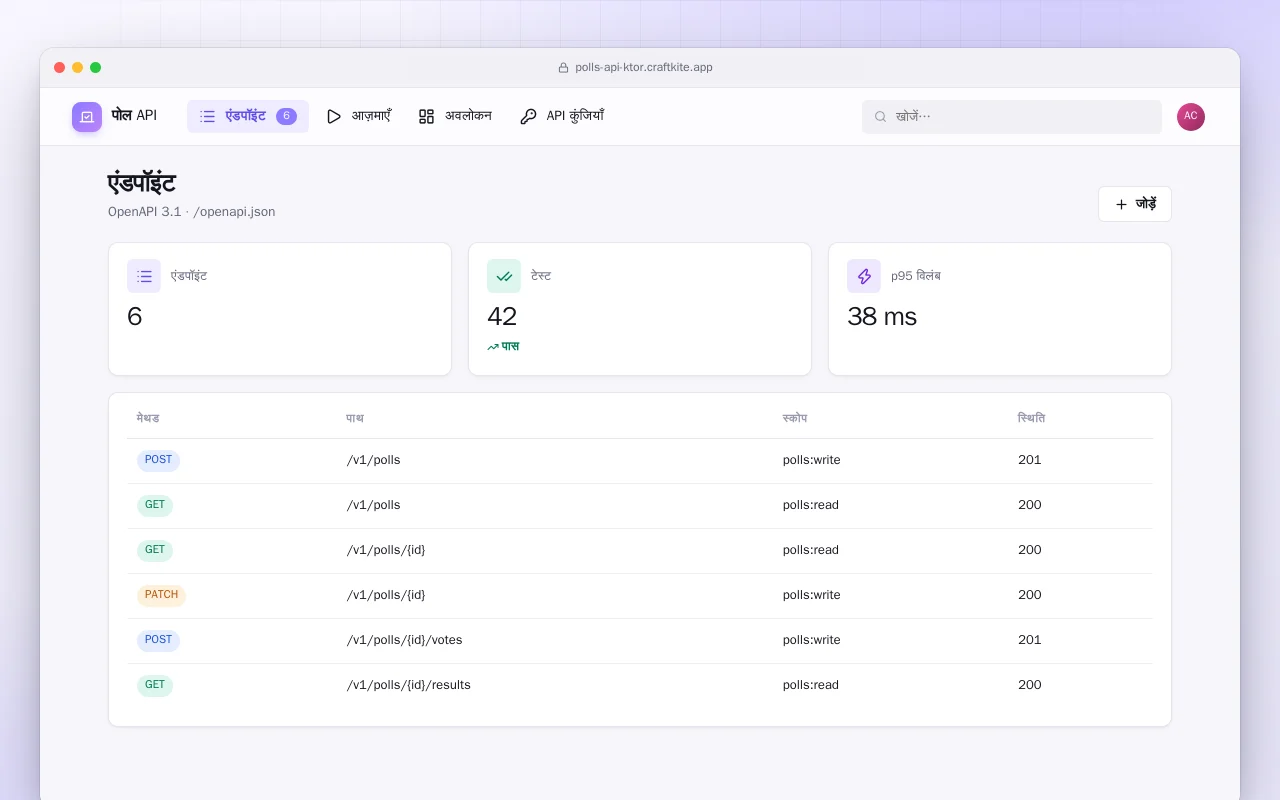This screenshot has width=1280, height=800.
Task: Click the lightning icon on the p95 विलंब card
Action: pos(864,276)
